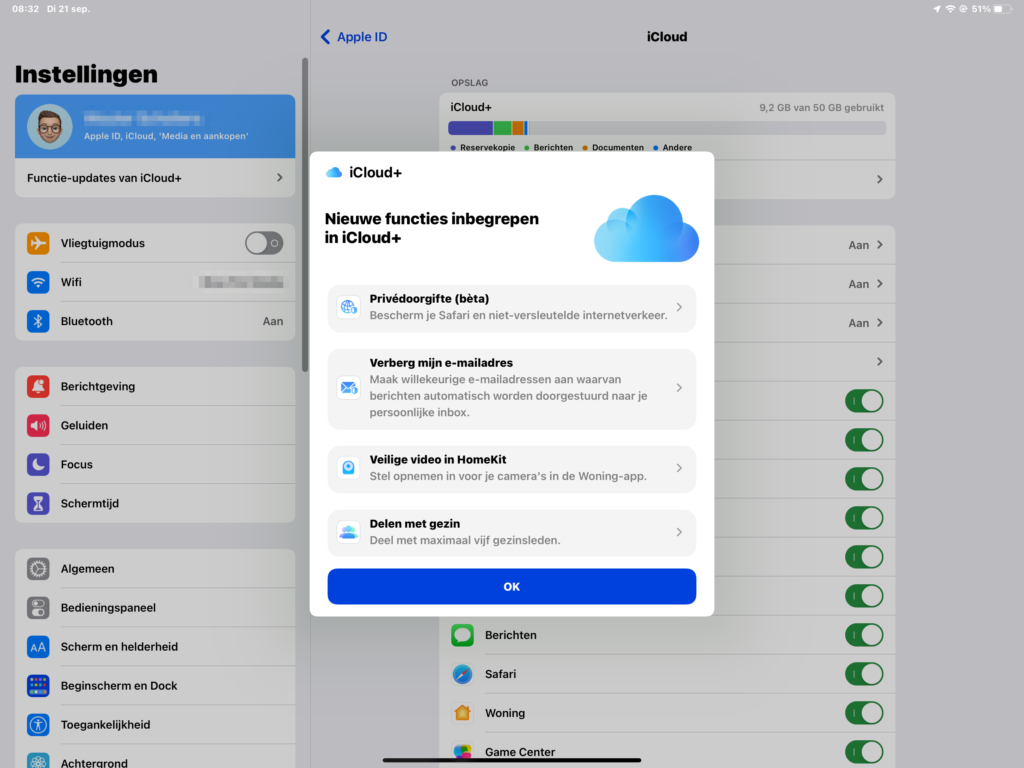The image size is (1024, 768).
Task: Select Focus in settings sidebar
Action: click(x=155, y=464)
